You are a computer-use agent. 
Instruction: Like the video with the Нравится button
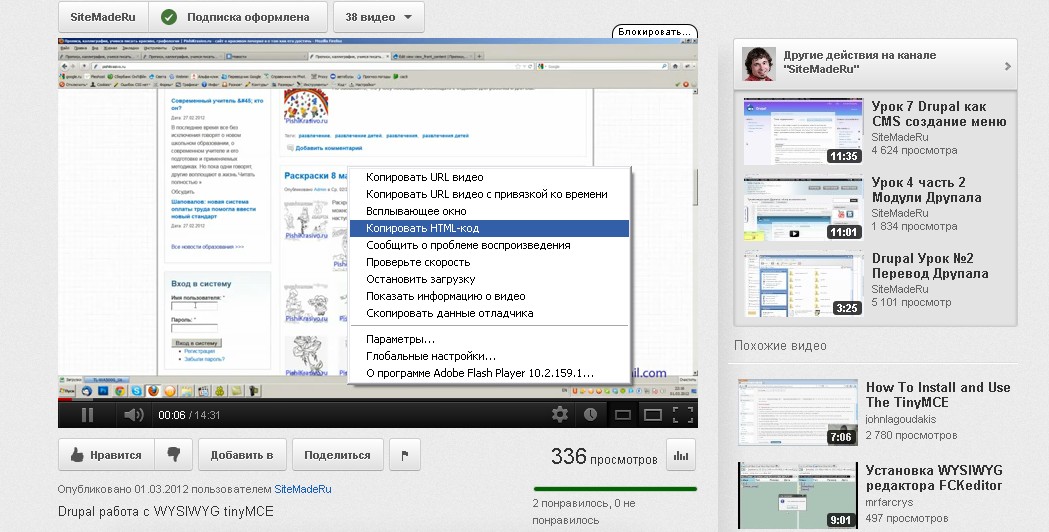coord(106,455)
